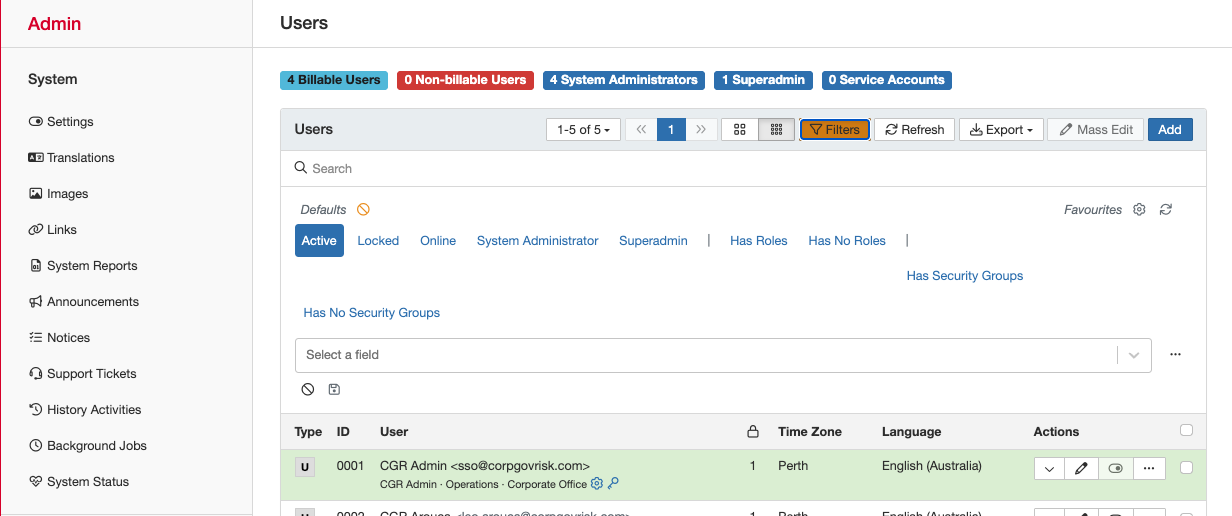This screenshot has width=1232, height=516.
Task: Click the ID column header
Action: pyautogui.click(x=343, y=432)
